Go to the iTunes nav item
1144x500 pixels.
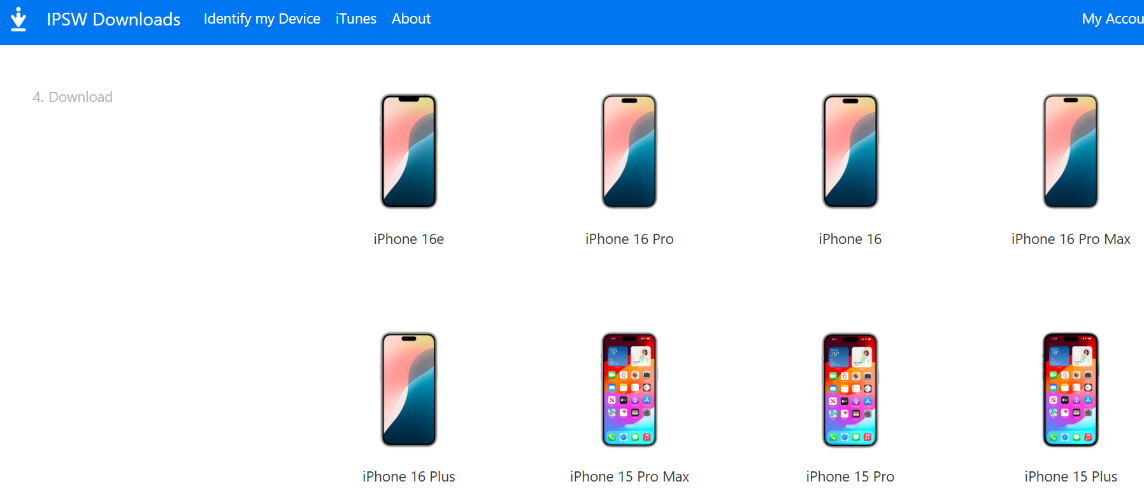pyautogui.click(x=356, y=19)
